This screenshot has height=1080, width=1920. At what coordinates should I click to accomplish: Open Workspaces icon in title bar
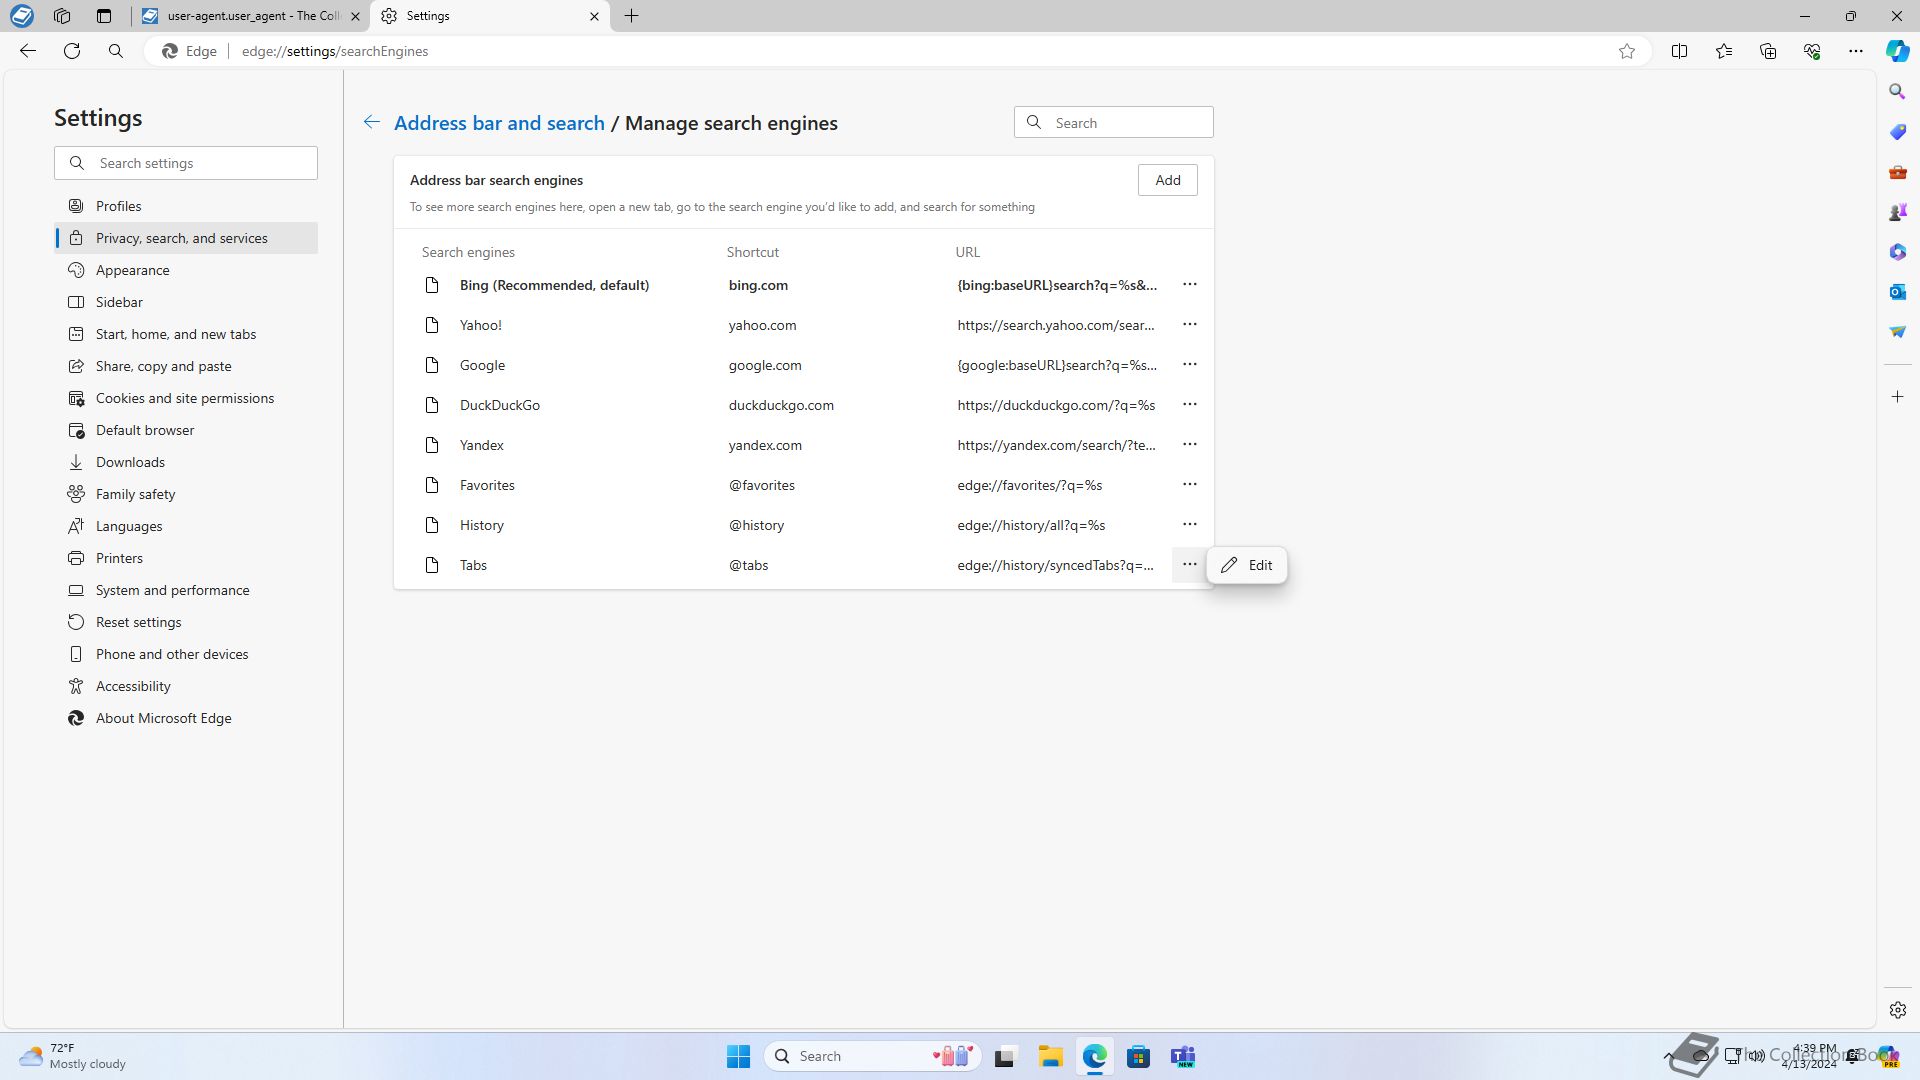[62, 16]
